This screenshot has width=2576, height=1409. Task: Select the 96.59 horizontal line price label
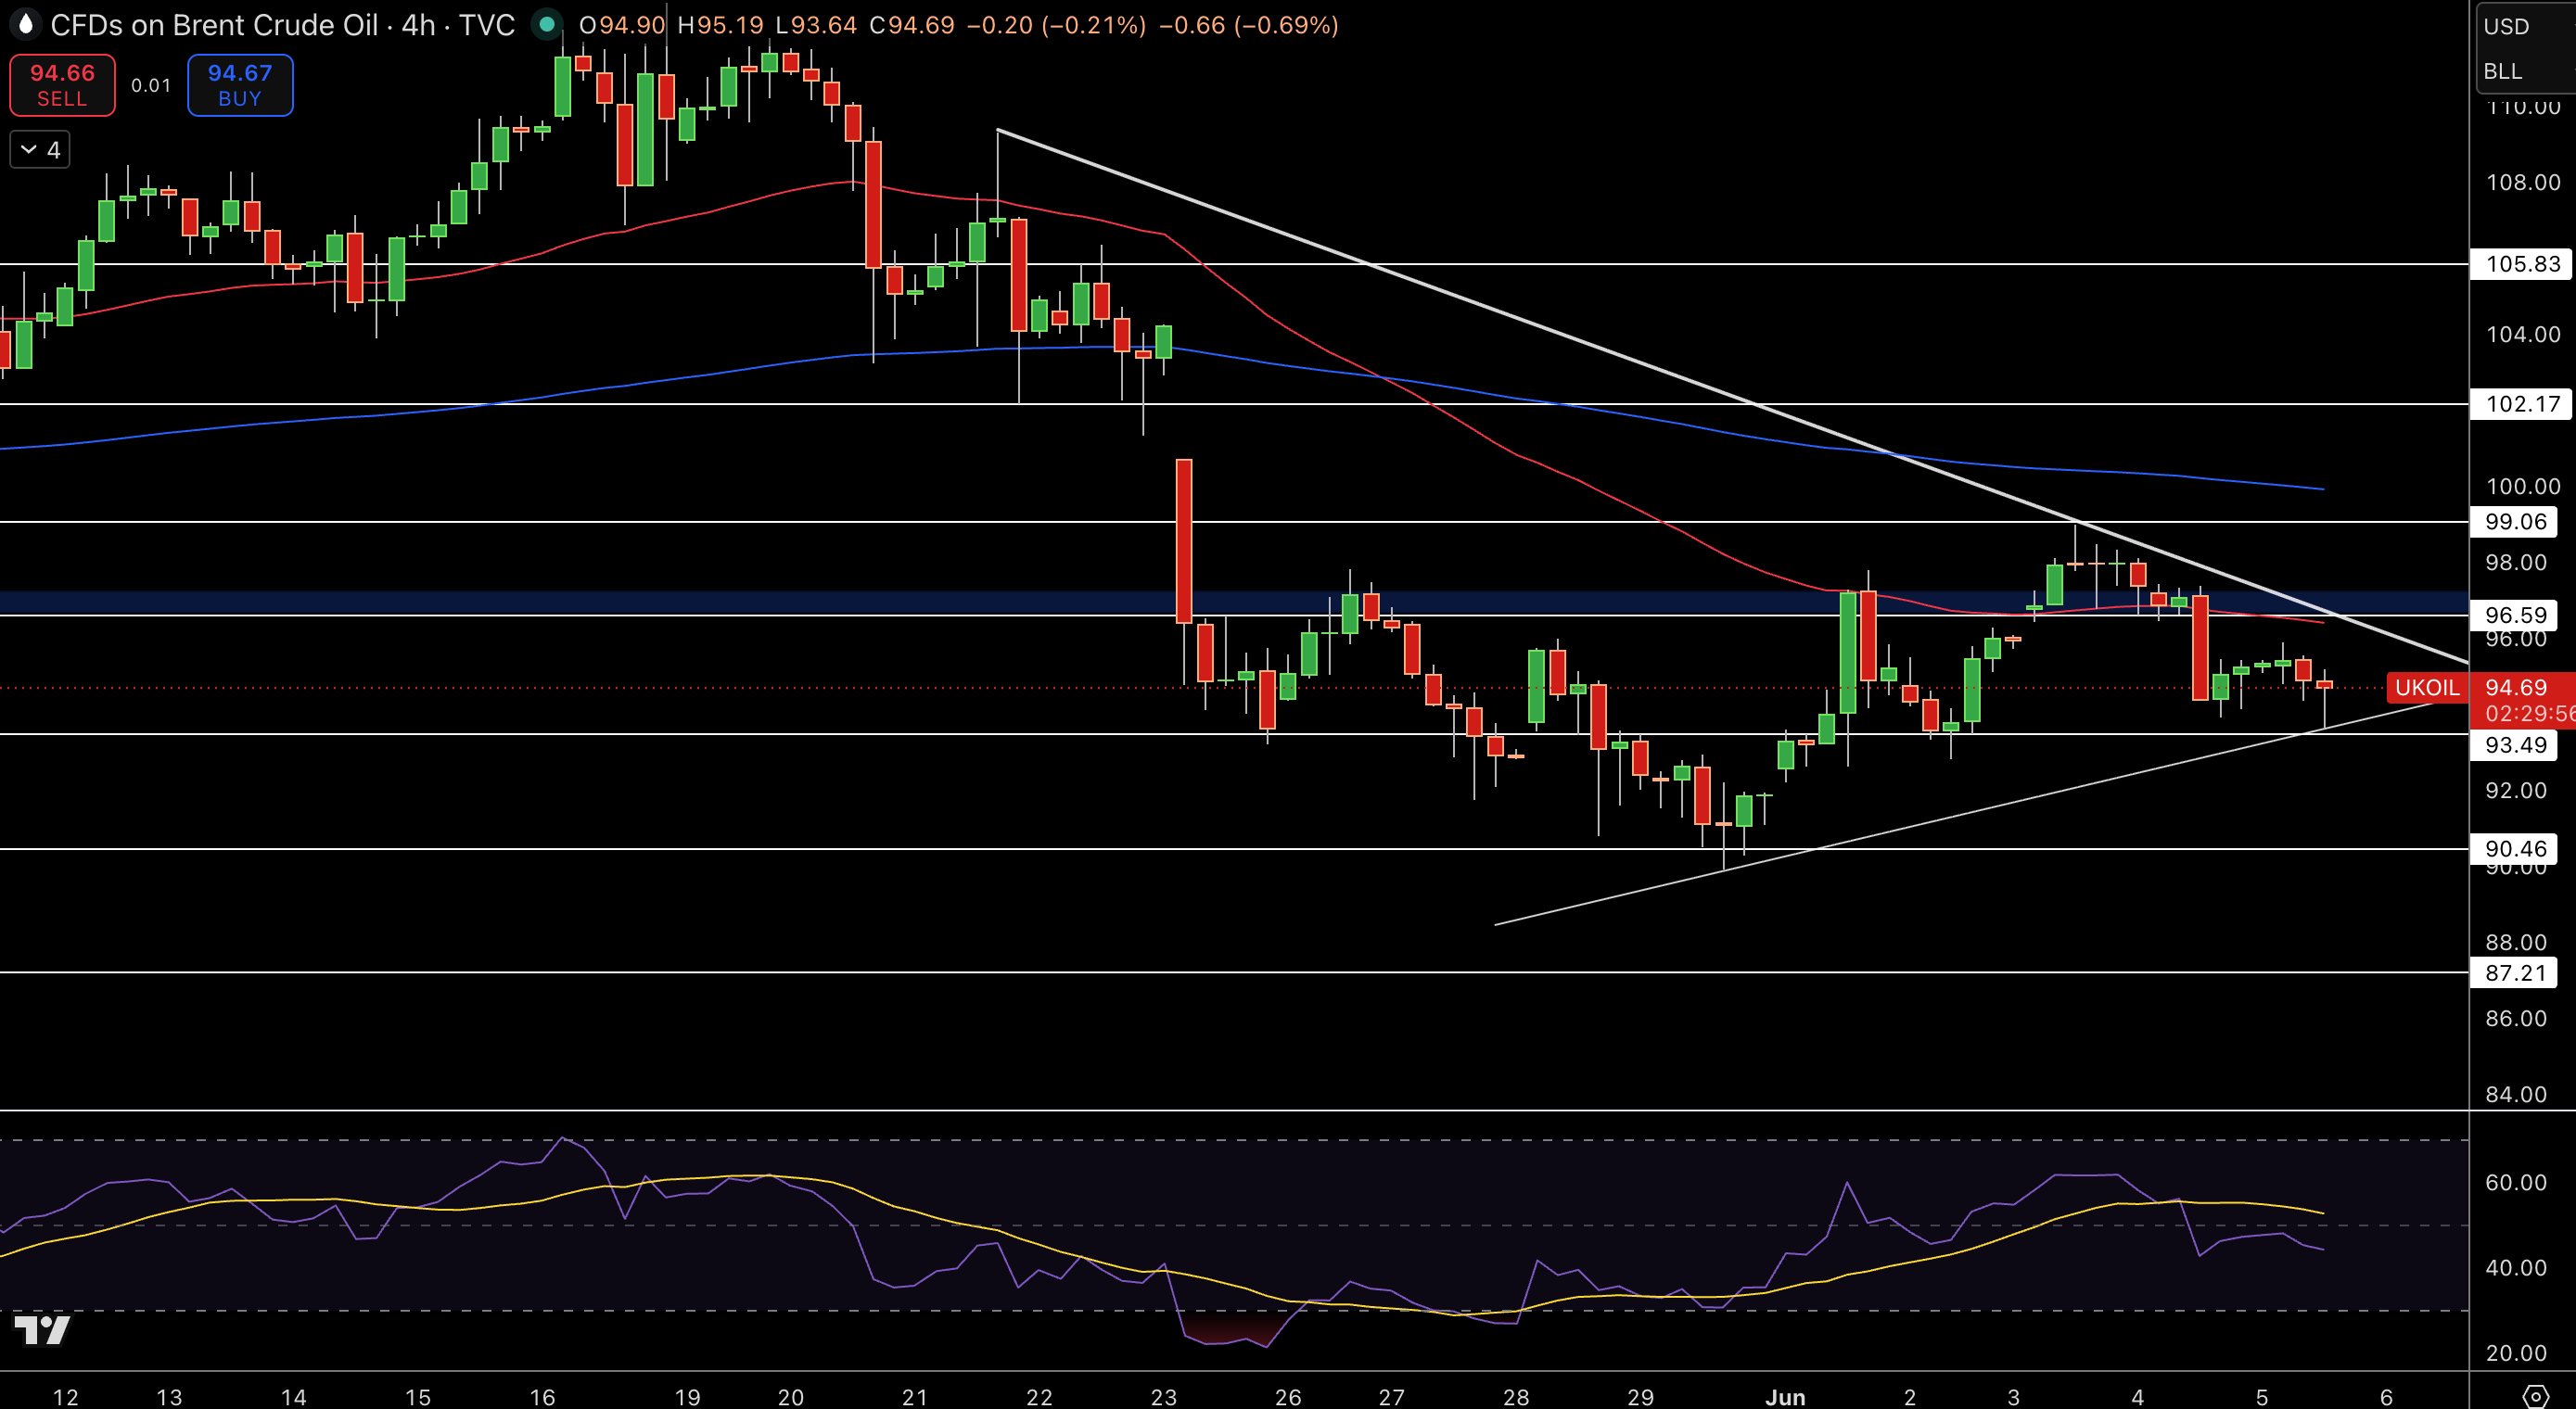(2514, 615)
